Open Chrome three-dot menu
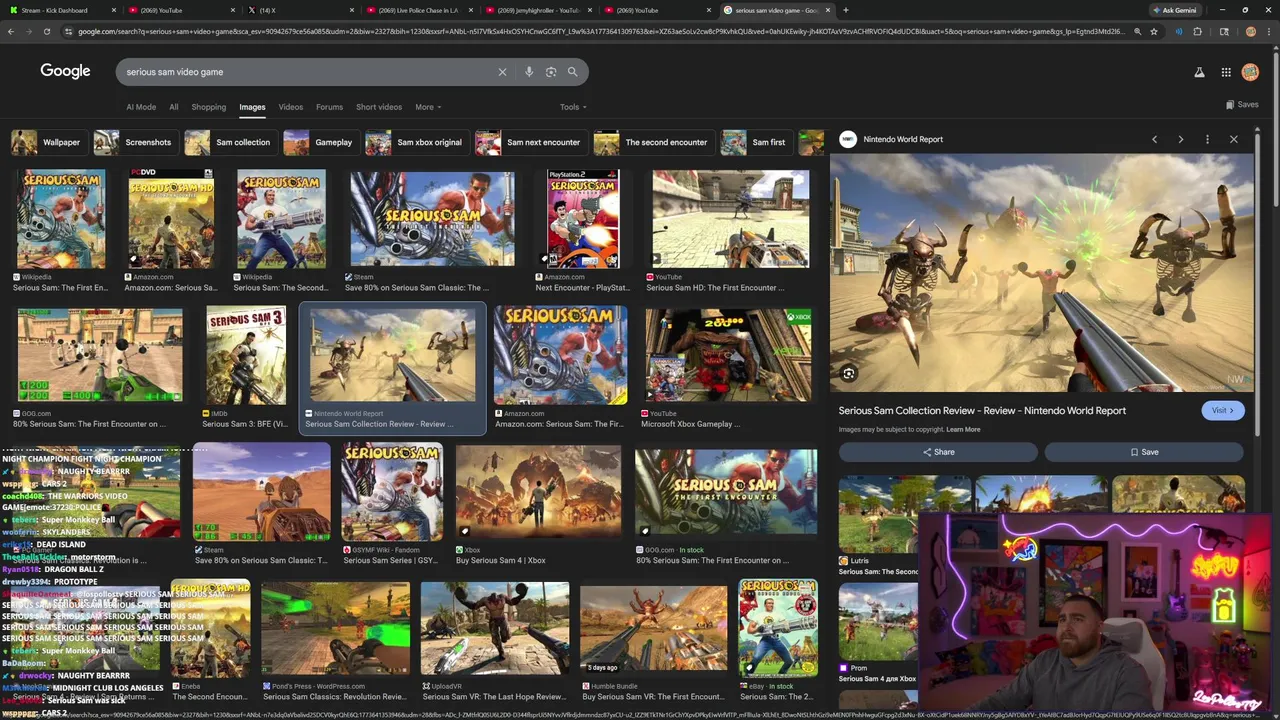The image size is (1280, 720). (1267, 31)
